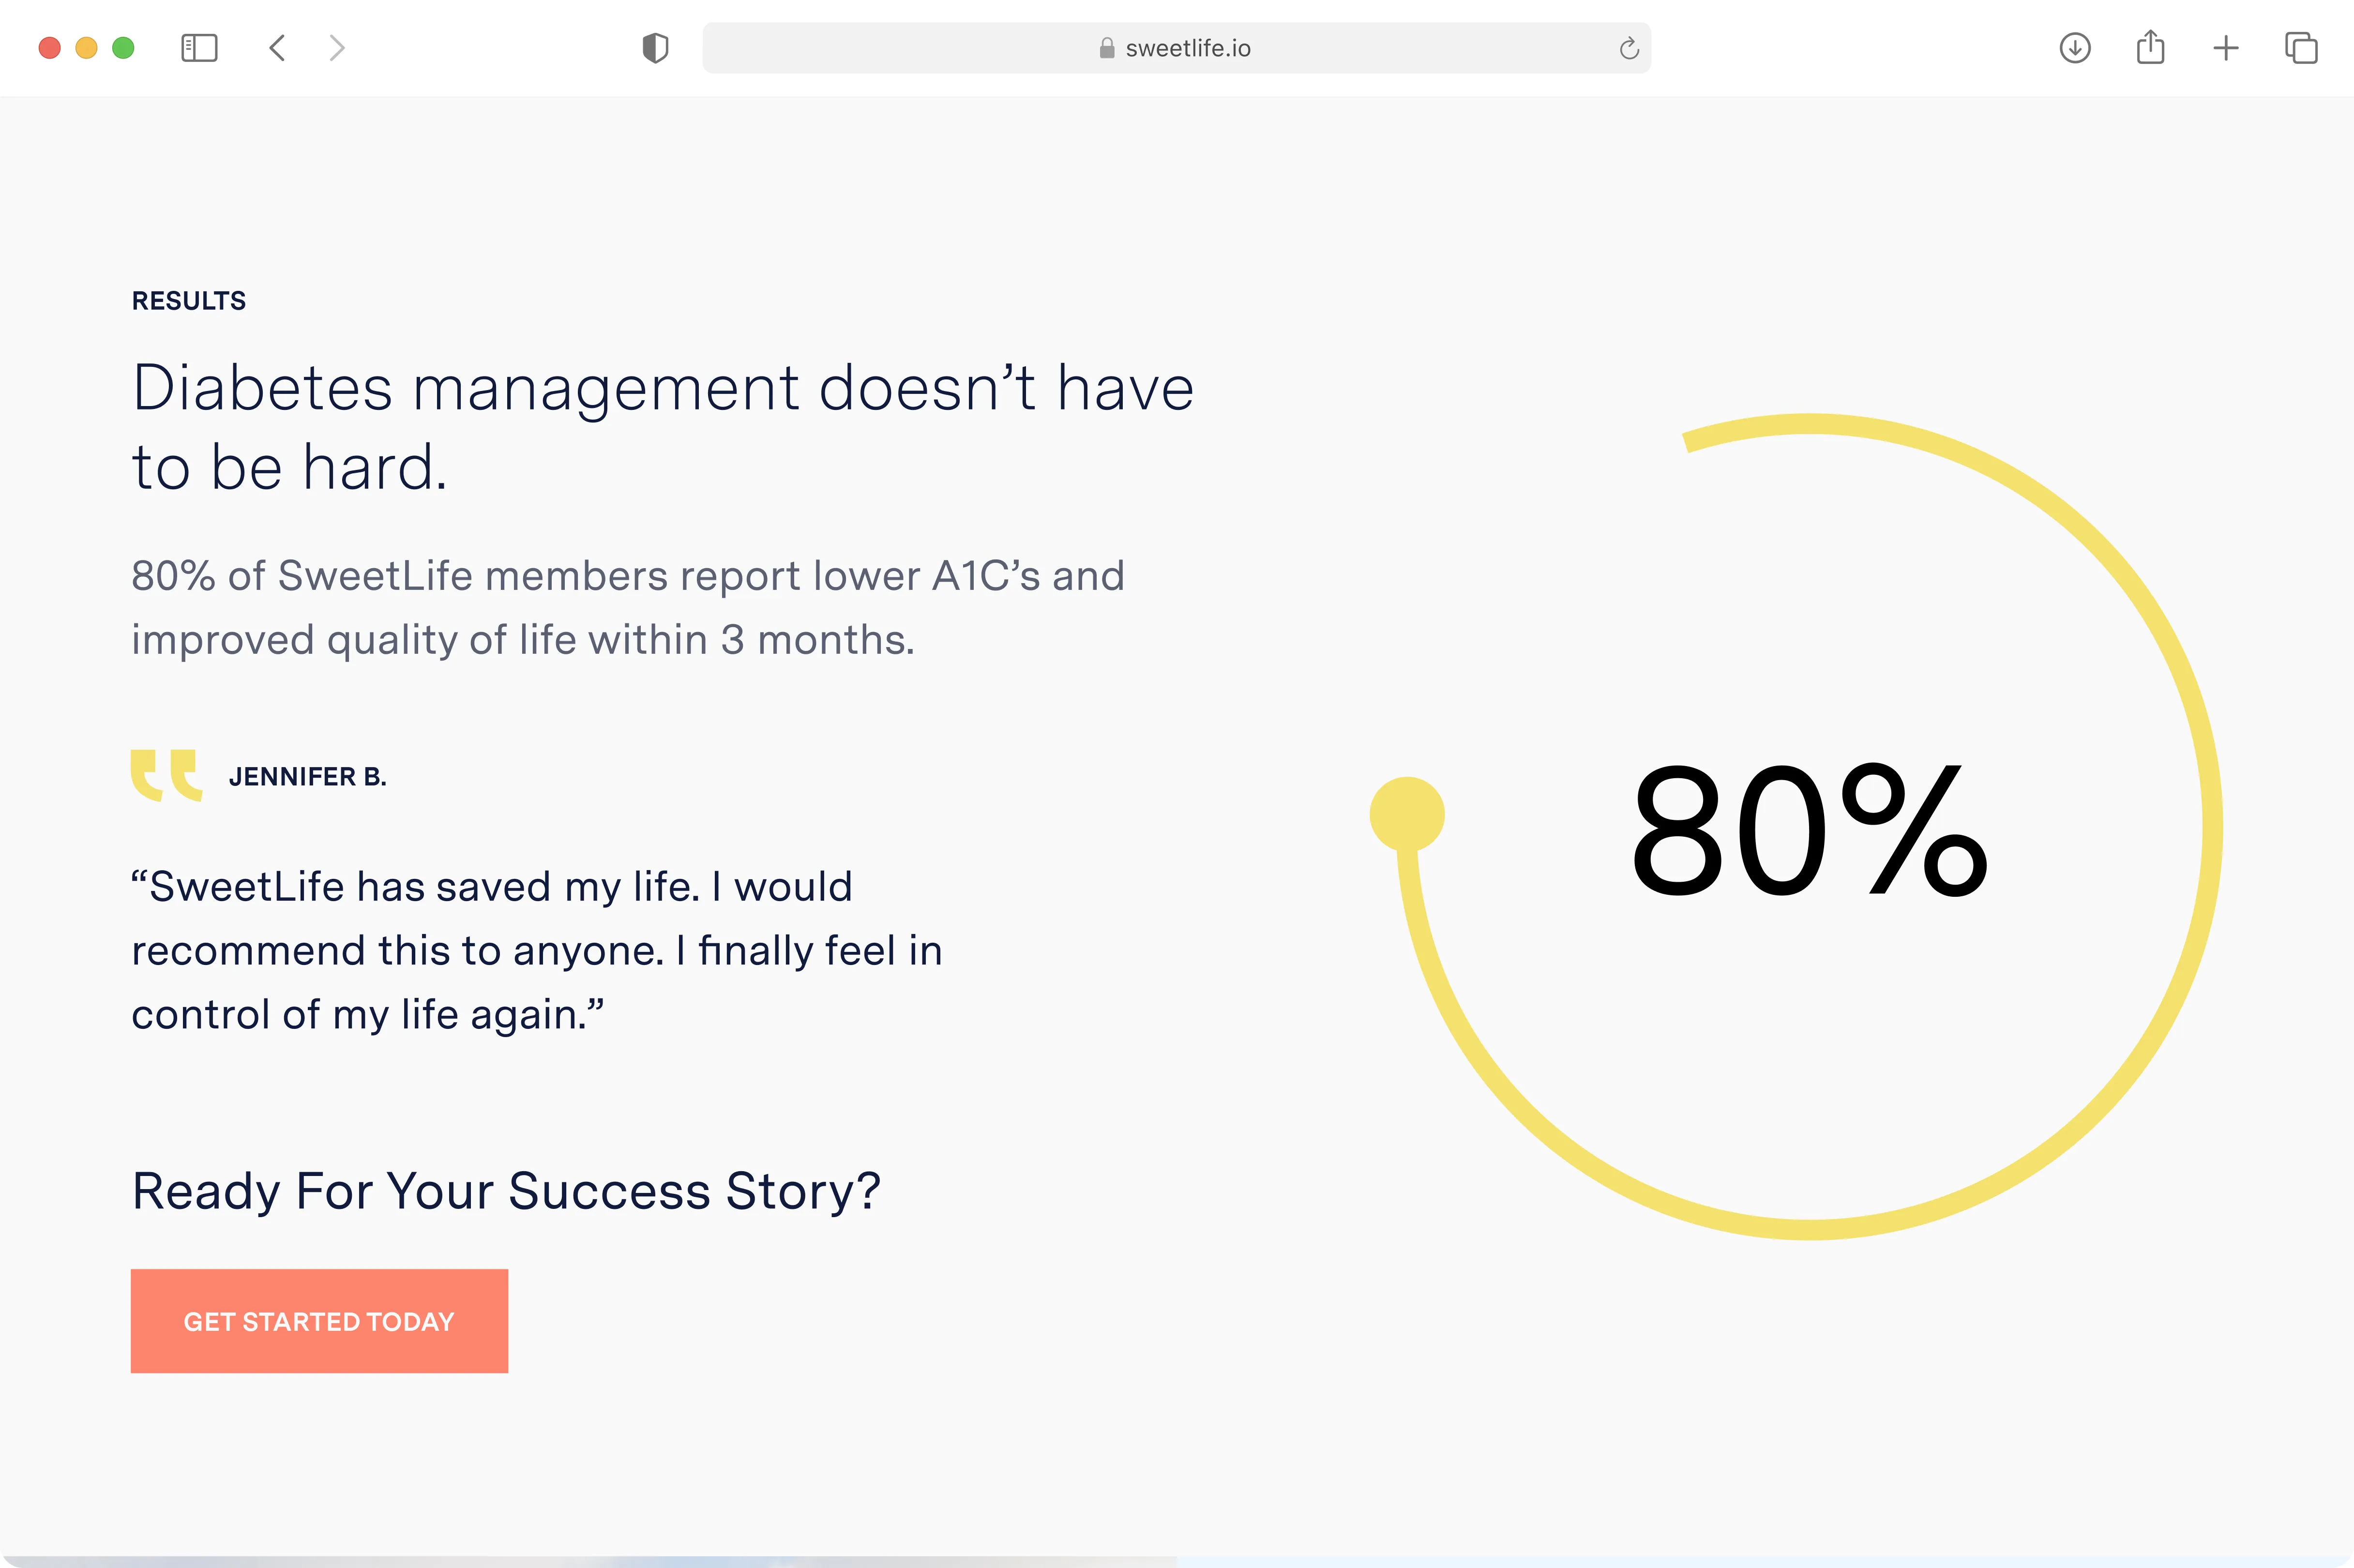Go back to the previous page
Image resolution: width=2354 pixels, height=1568 pixels.
[278, 48]
